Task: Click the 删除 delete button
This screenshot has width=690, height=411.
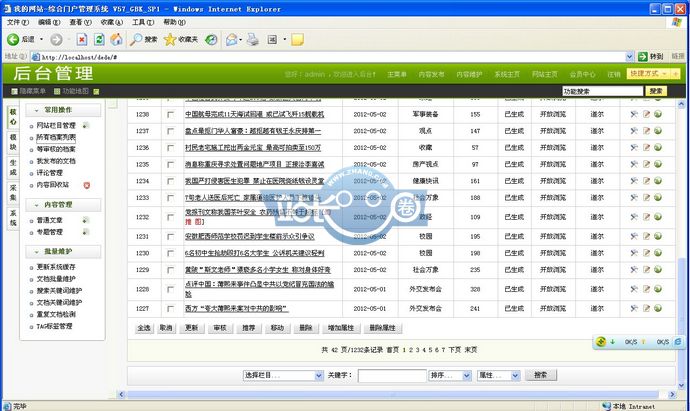Action: [305, 328]
